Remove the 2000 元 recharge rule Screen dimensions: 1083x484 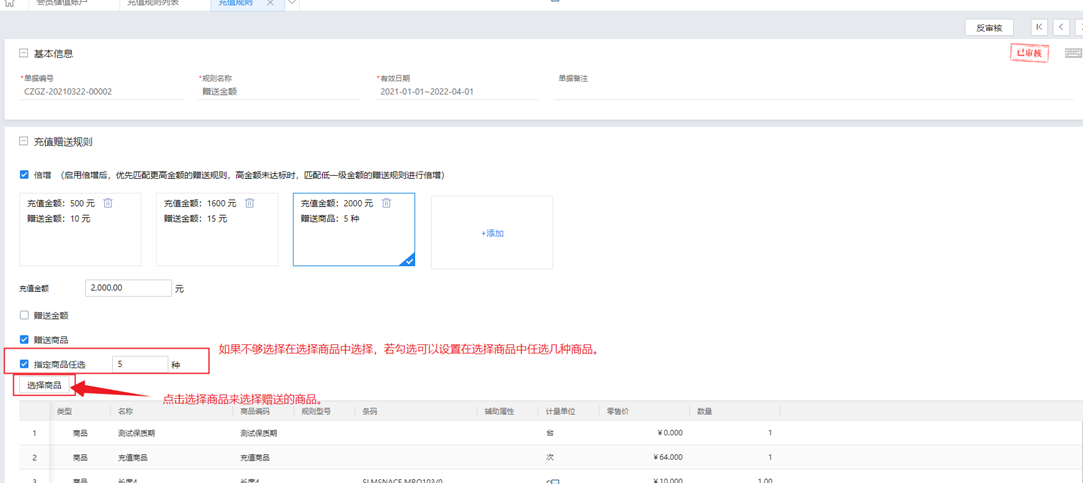[x=386, y=203]
